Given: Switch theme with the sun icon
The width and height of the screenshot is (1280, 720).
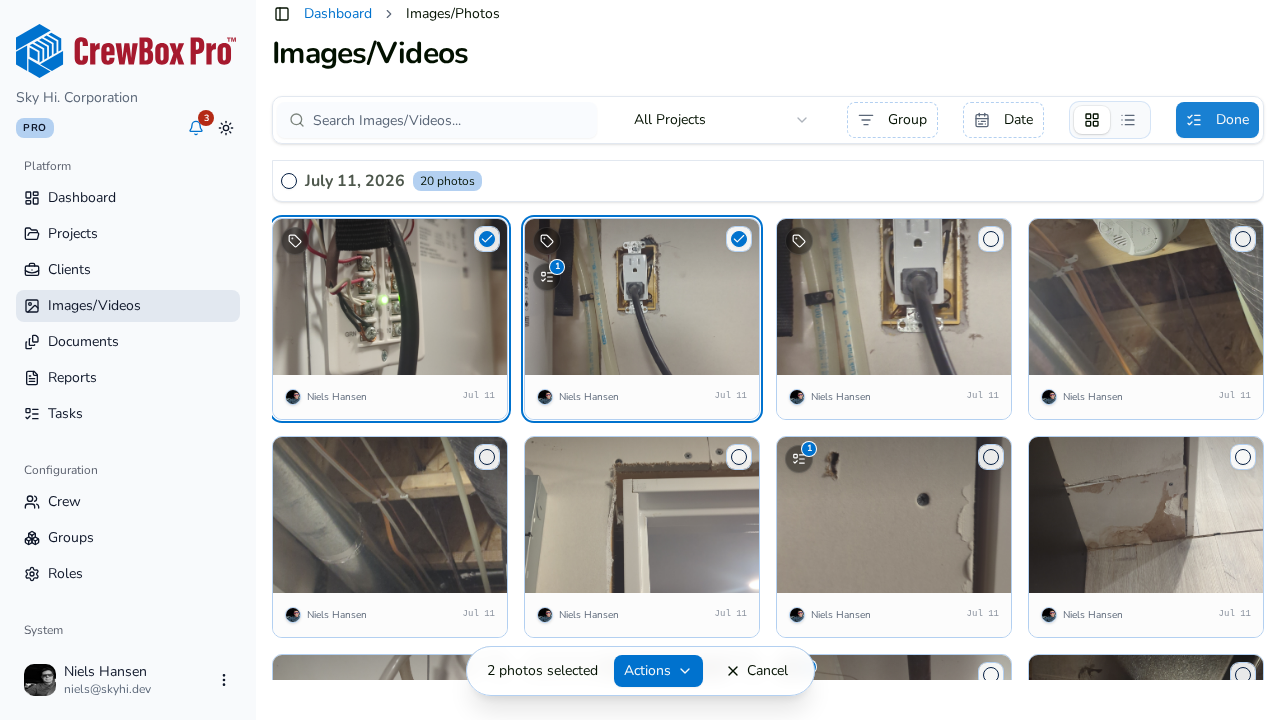Looking at the screenshot, I should (x=226, y=128).
